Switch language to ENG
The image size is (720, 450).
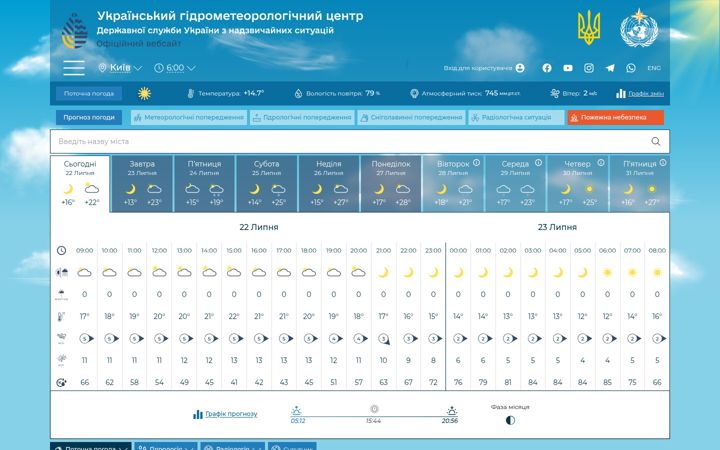[x=654, y=68]
